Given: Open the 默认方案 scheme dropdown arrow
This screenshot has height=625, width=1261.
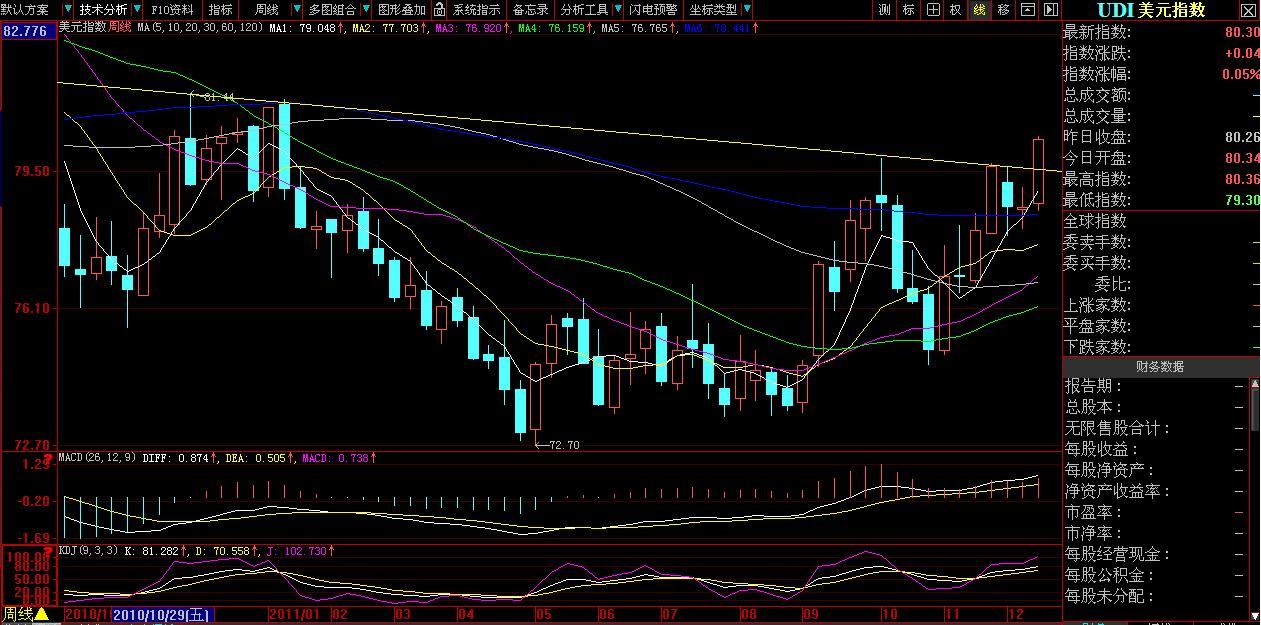Looking at the screenshot, I should [67, 10].
